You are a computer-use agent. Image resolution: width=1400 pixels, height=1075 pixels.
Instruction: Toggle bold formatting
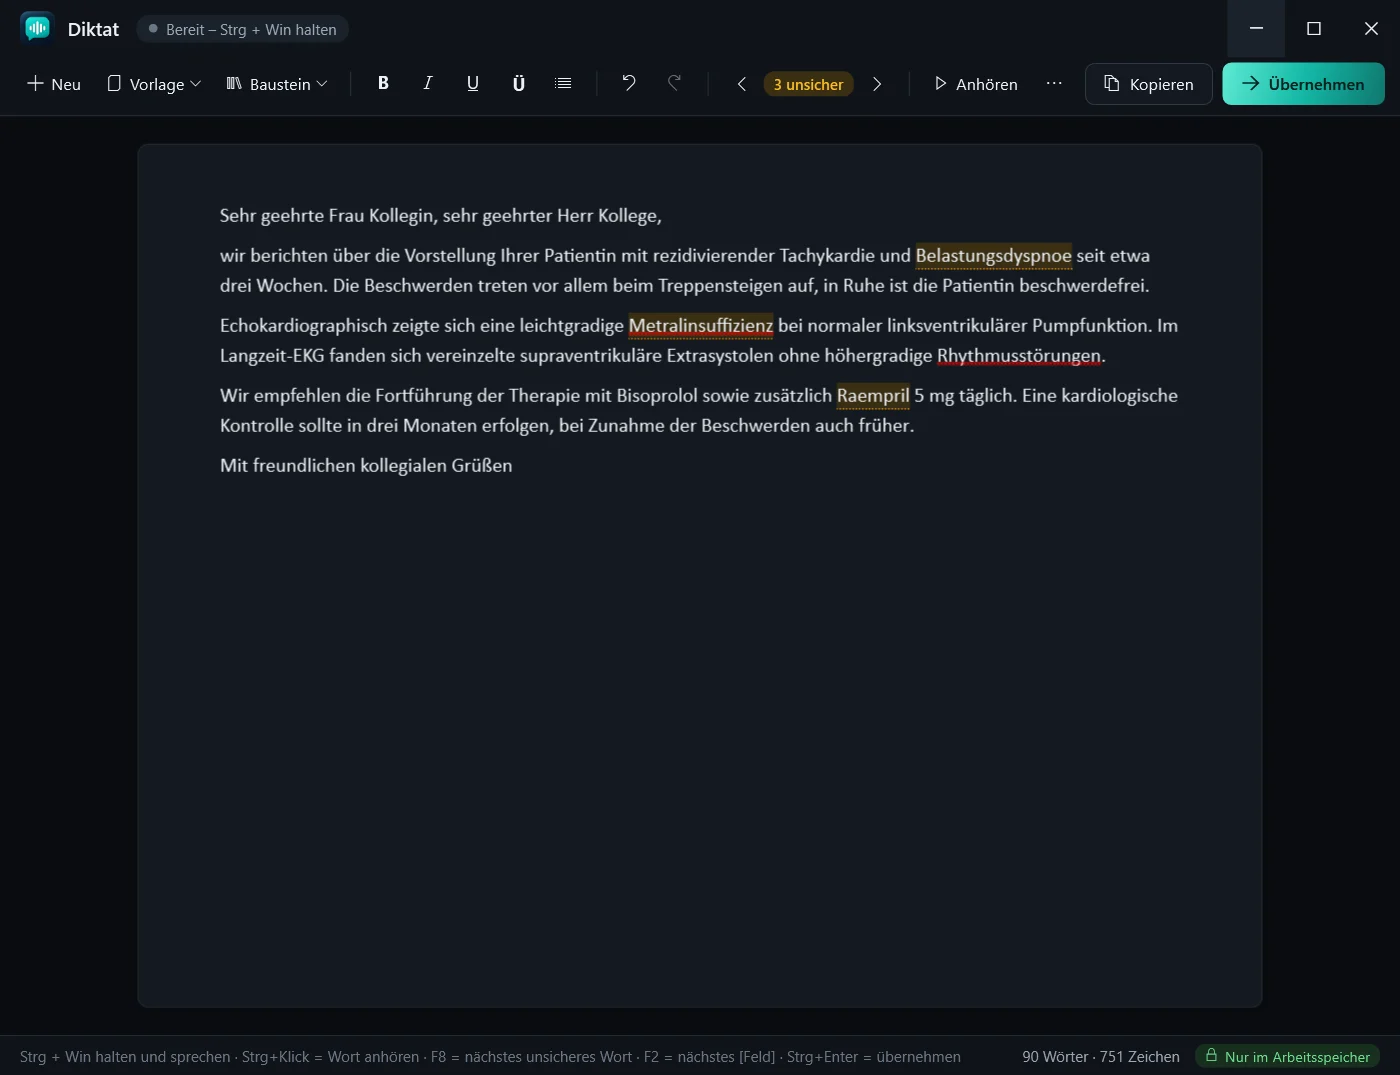click(x=383, y=84)
